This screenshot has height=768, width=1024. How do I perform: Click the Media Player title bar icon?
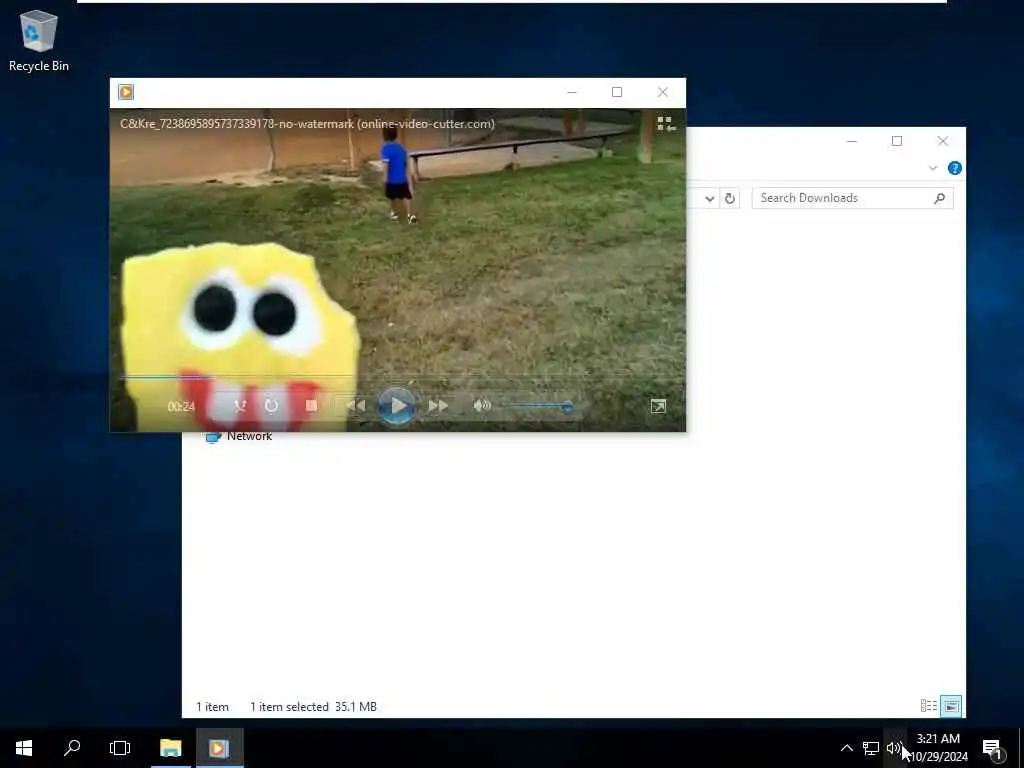click(126, 92)
